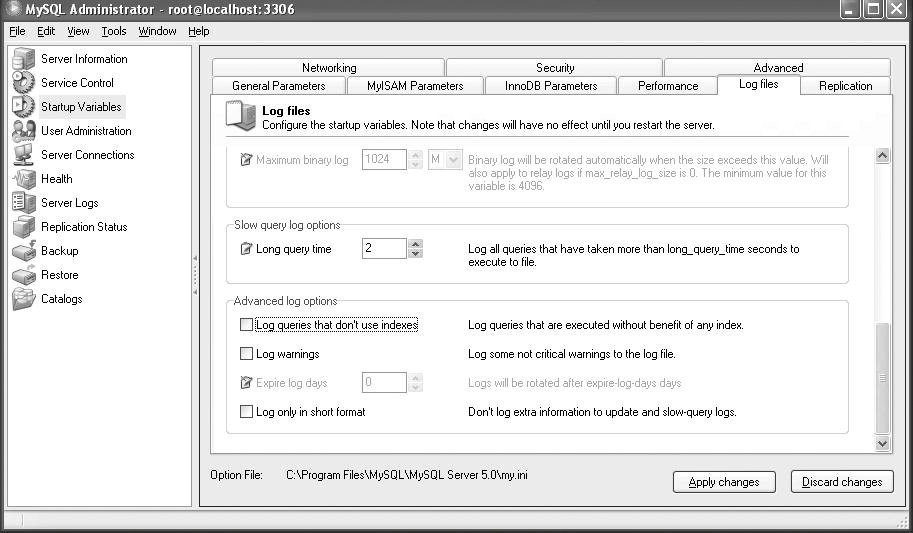Switch to the Performance tab

click(668, 86)
